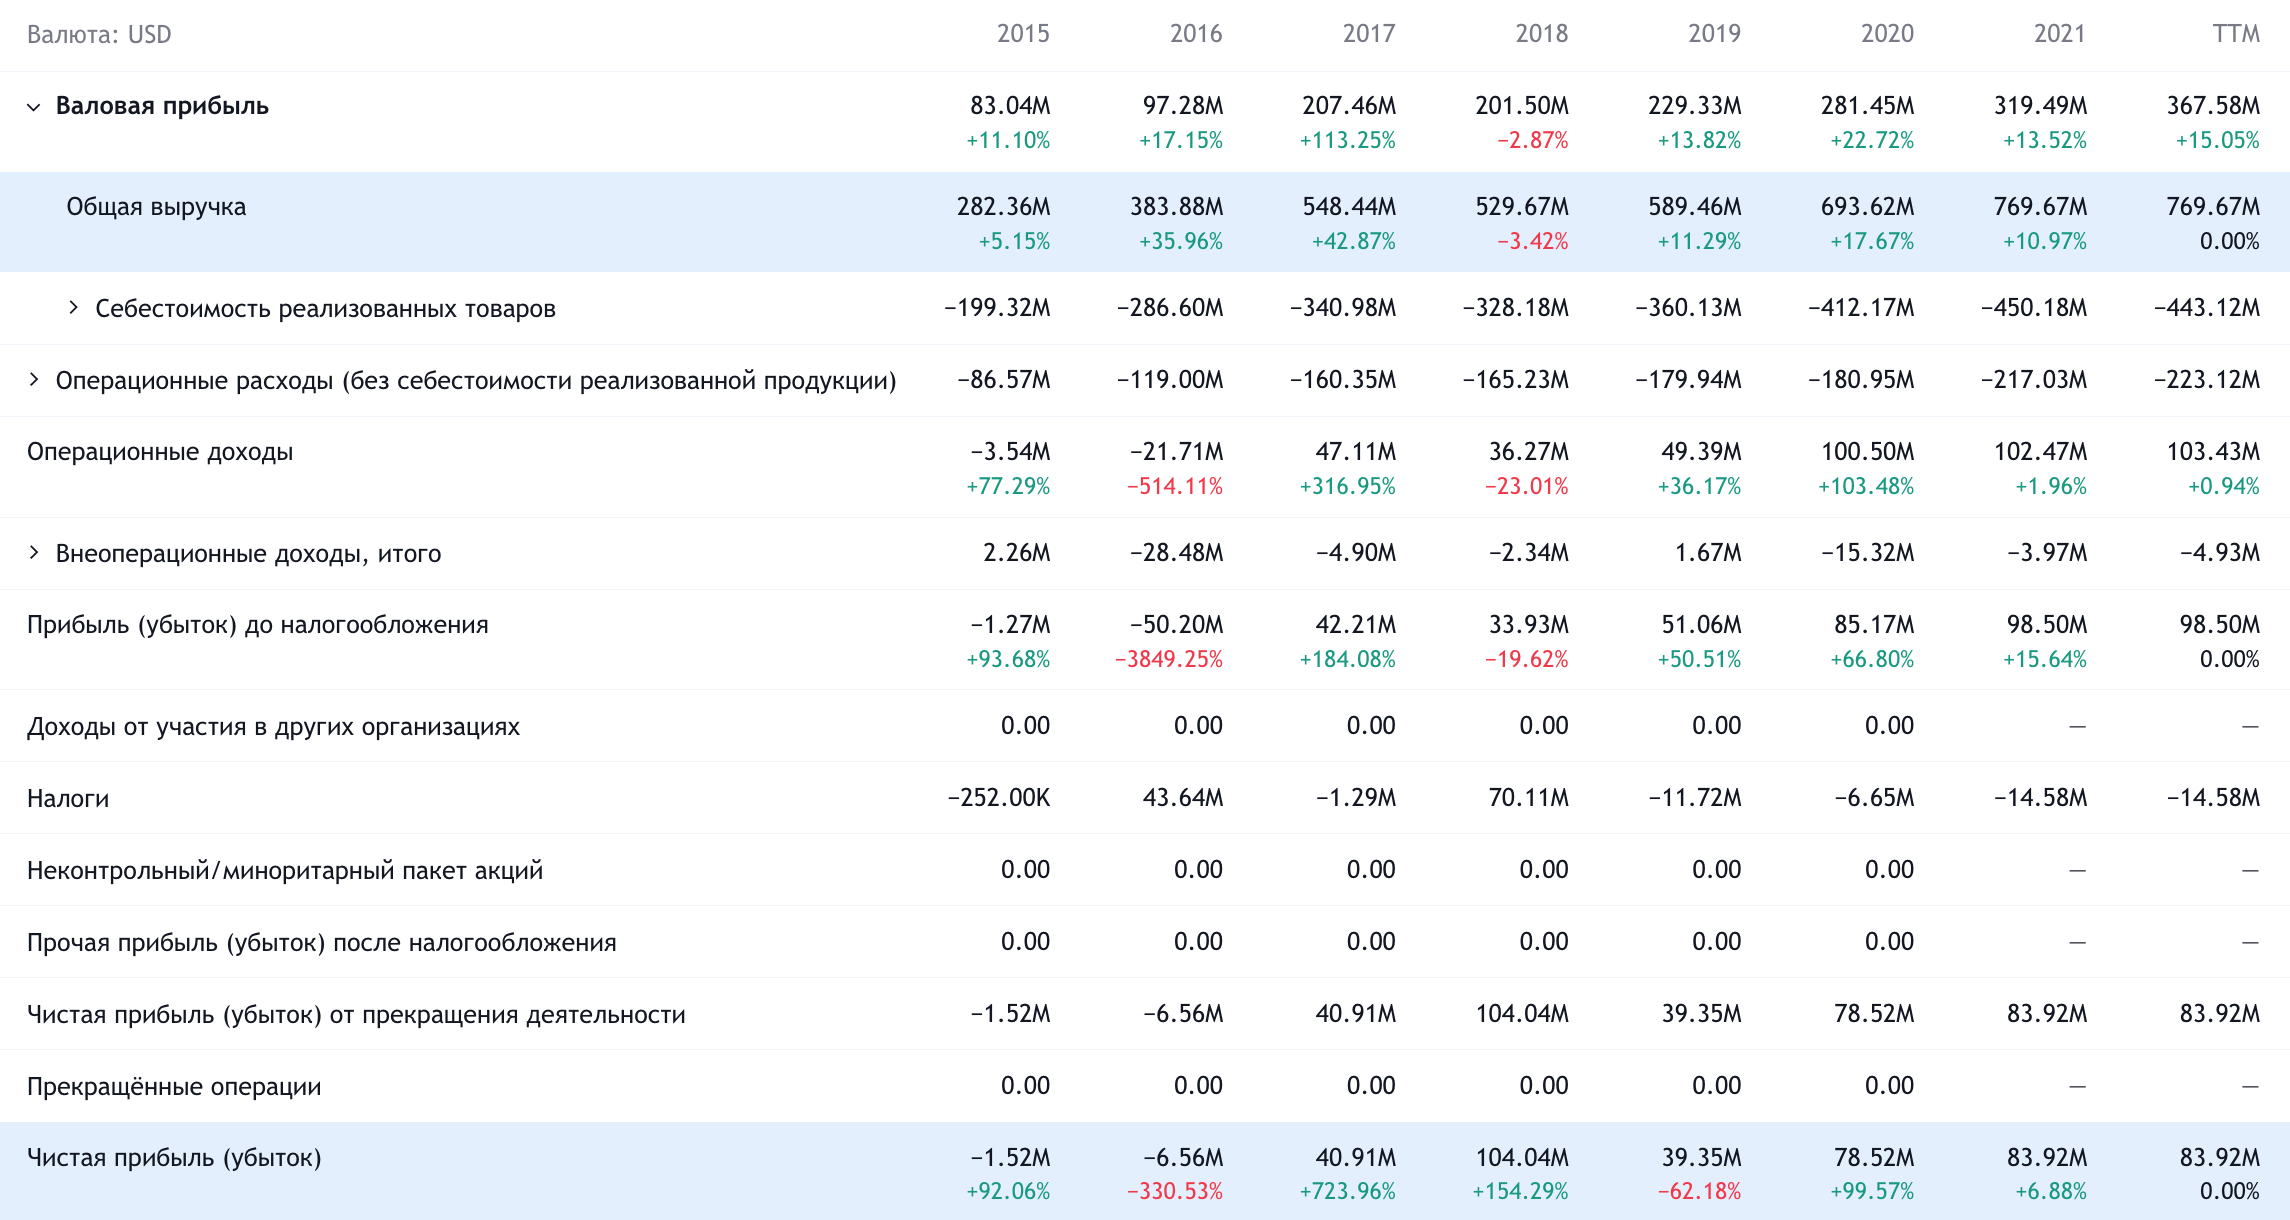This screenshot has height=1220, width=2290.
Task: Click gross profit value 207.46M
Action: pos(1349,106)
